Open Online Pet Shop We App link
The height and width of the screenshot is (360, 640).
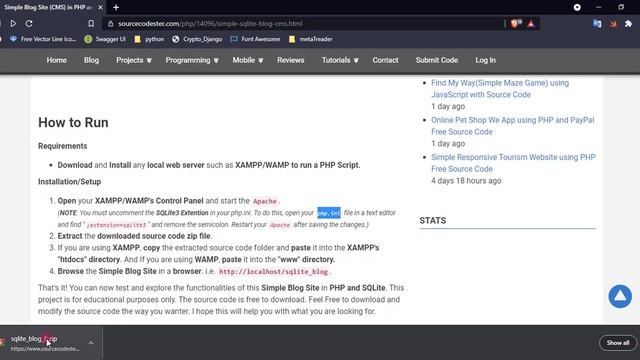[513, 126]
